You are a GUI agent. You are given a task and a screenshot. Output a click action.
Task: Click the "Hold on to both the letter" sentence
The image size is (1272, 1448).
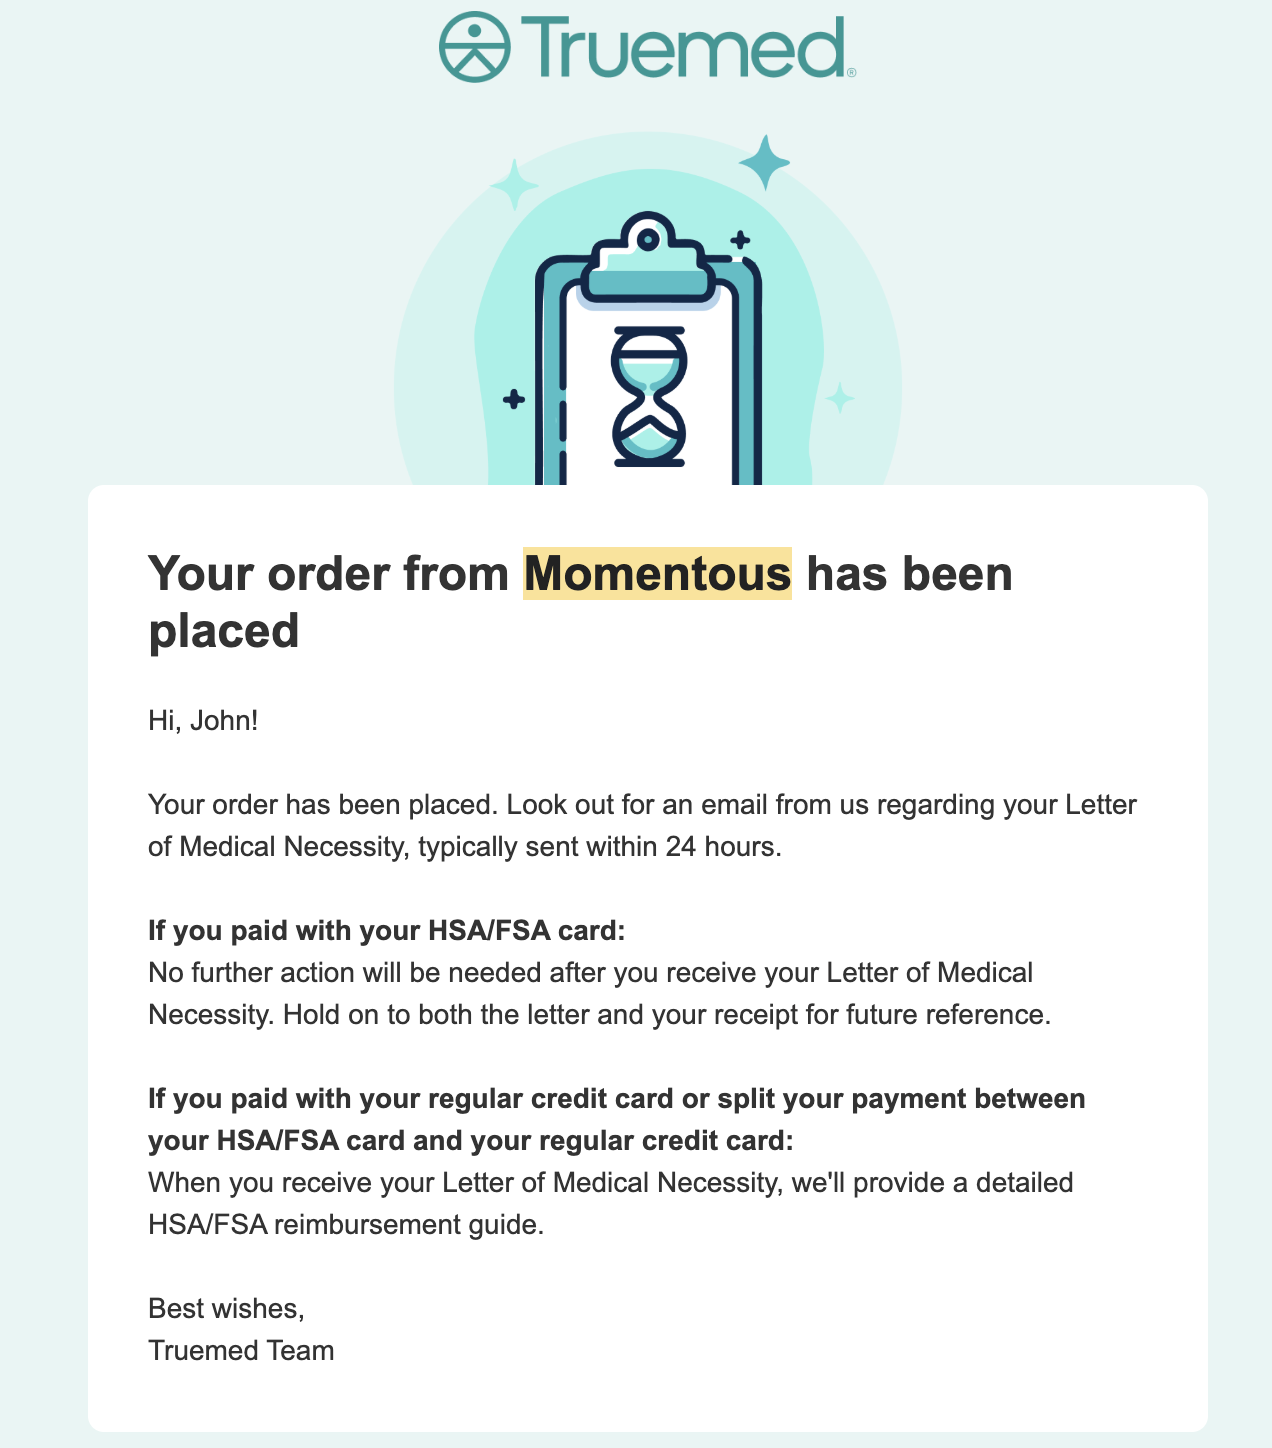666,1015
